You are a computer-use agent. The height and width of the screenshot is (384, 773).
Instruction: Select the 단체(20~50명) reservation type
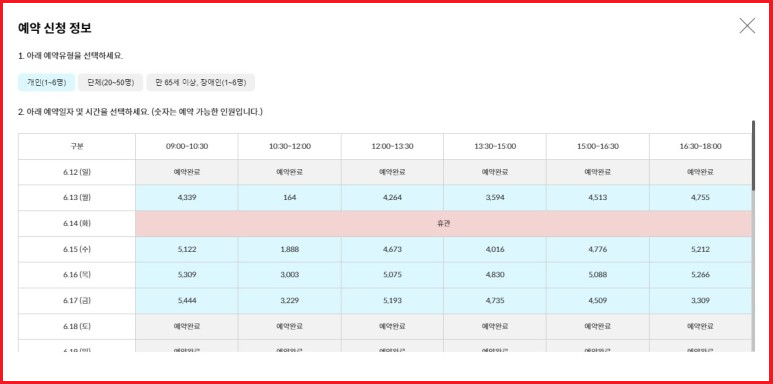point(110,82)
